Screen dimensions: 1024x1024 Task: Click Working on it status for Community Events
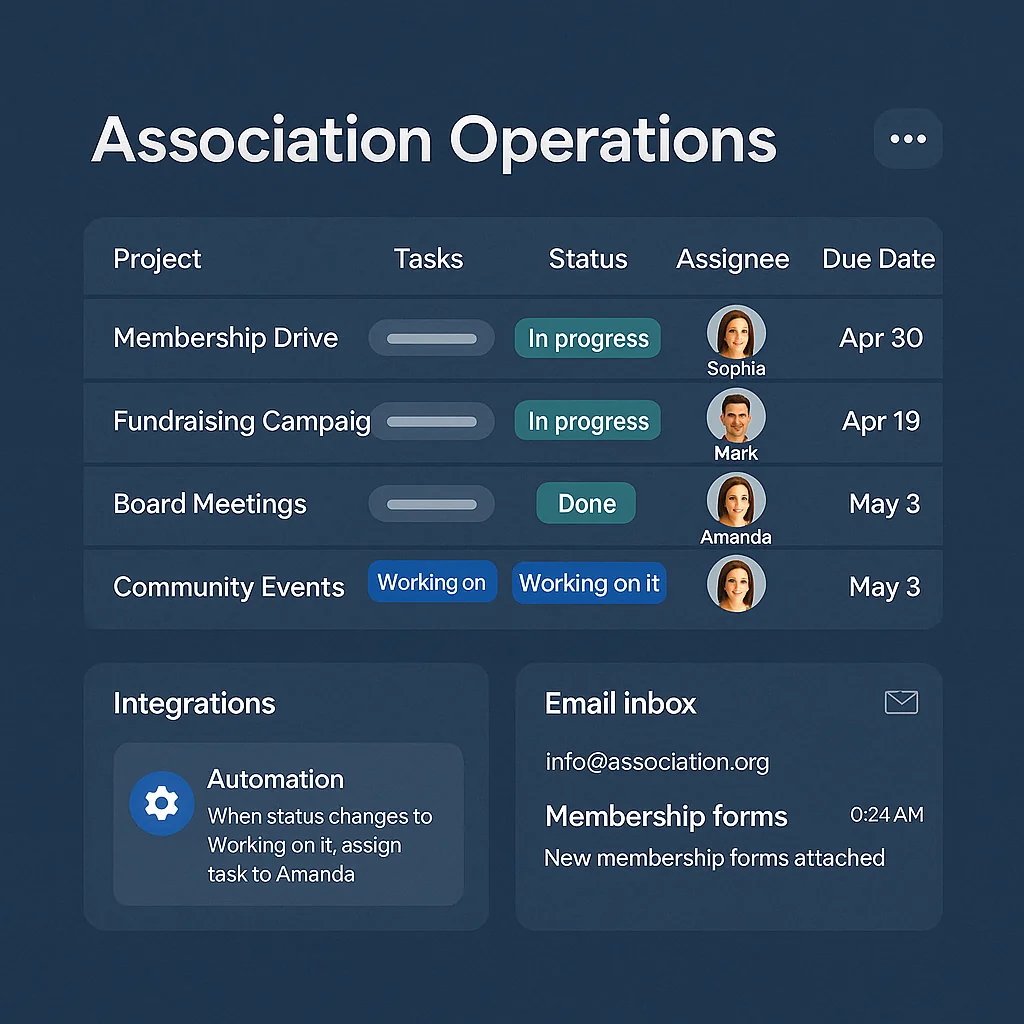point(589,583)
